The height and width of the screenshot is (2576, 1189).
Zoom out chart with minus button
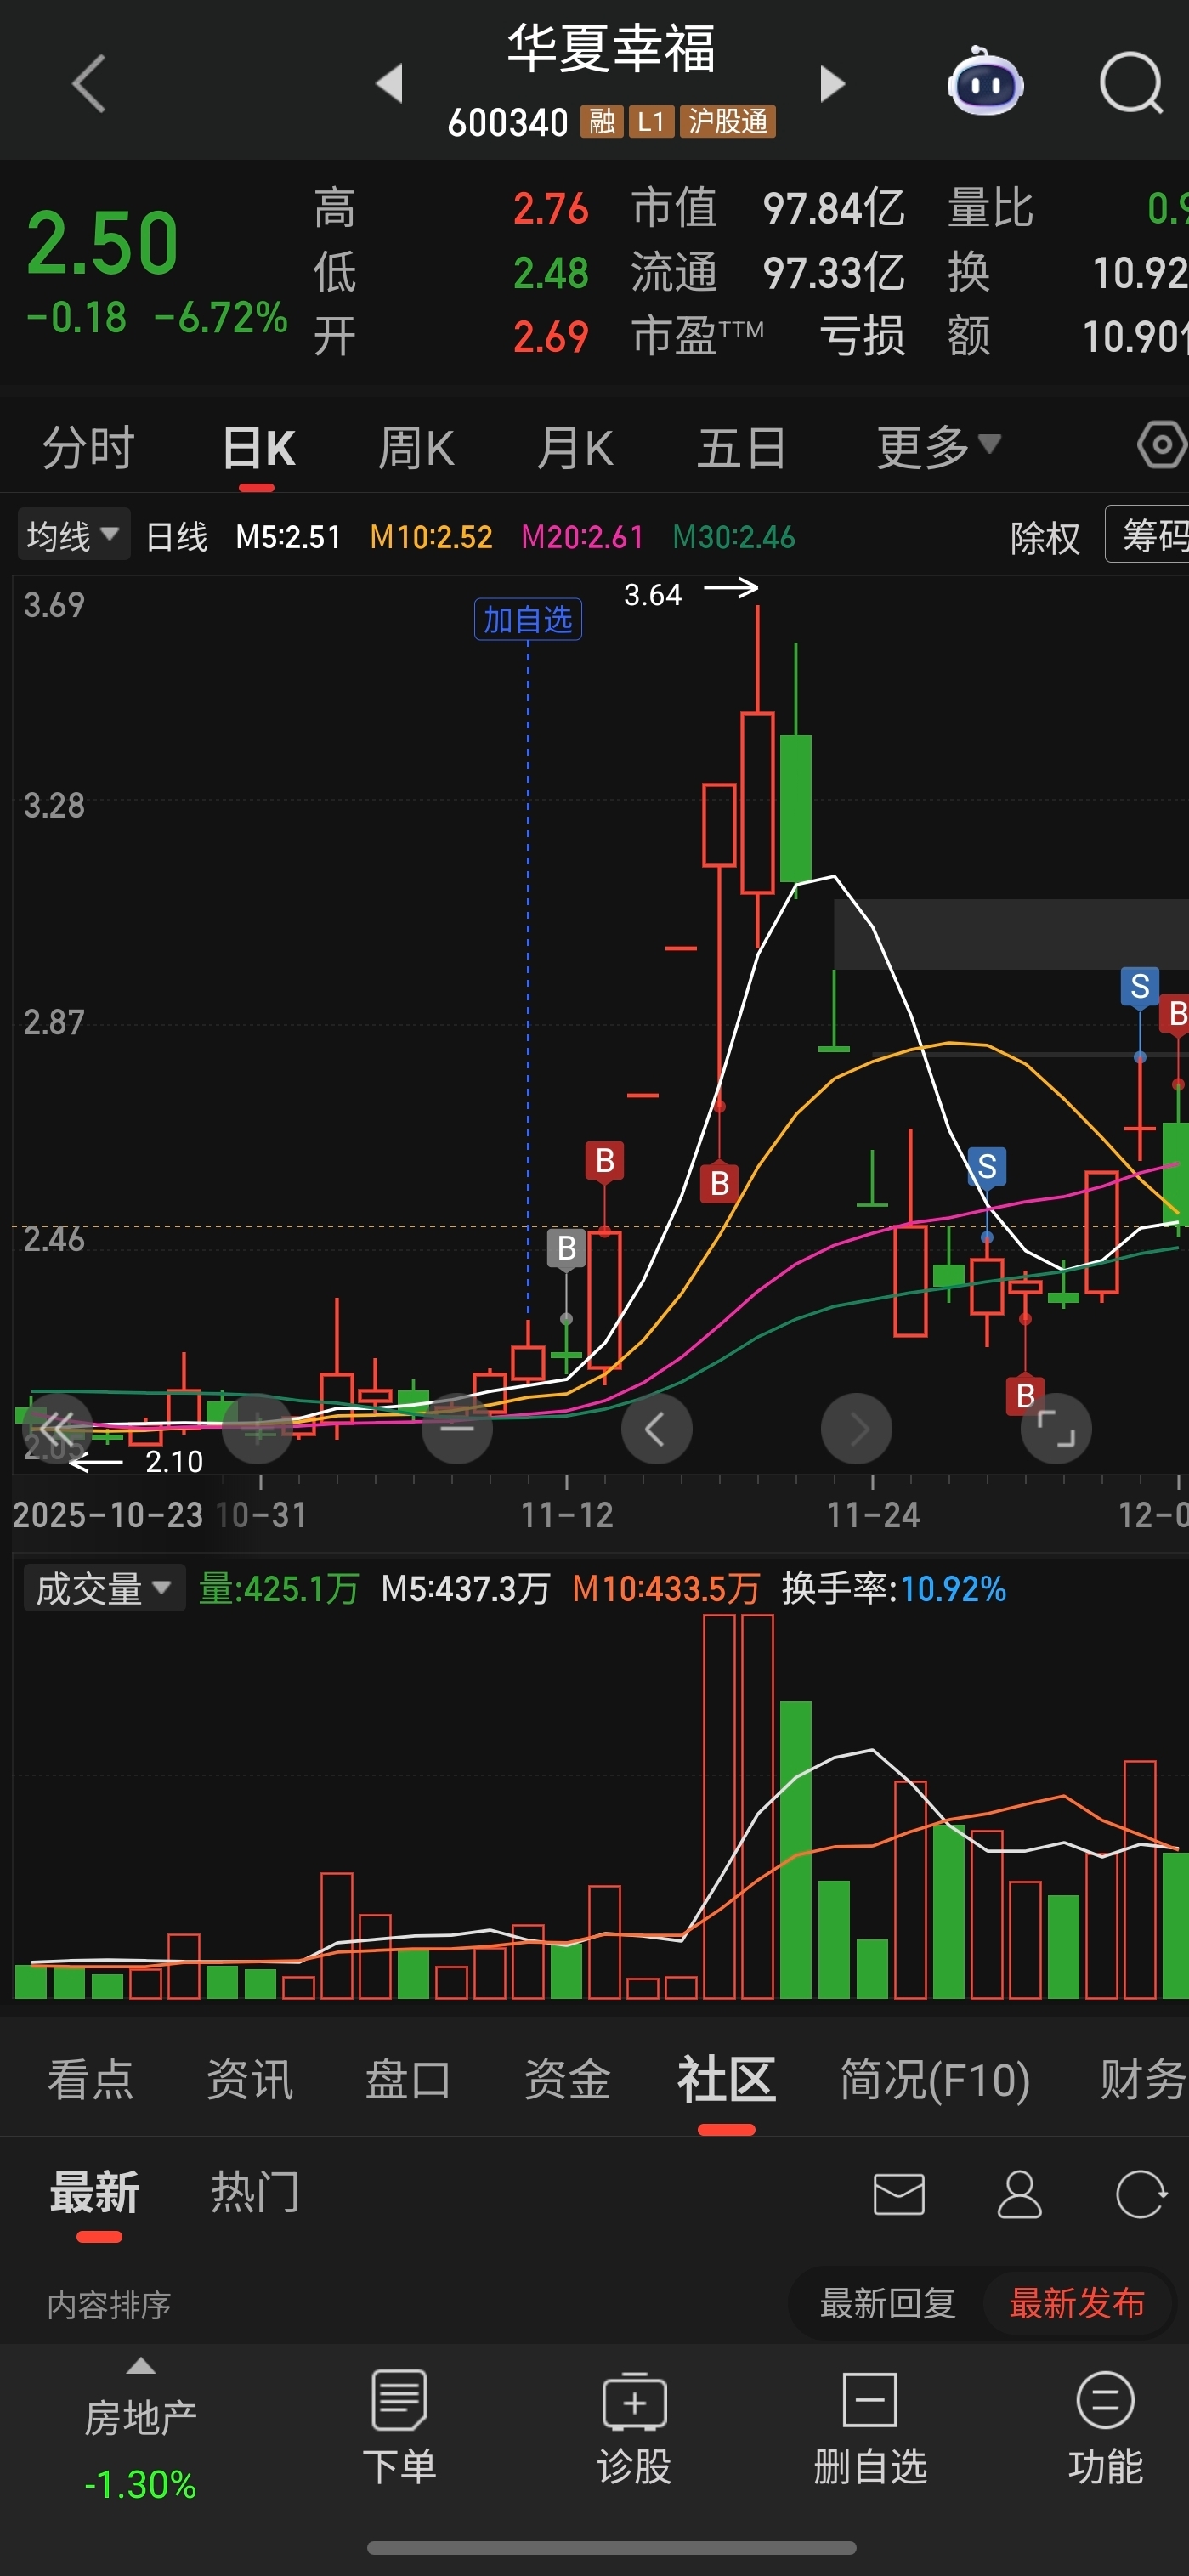pos(457,1428)
